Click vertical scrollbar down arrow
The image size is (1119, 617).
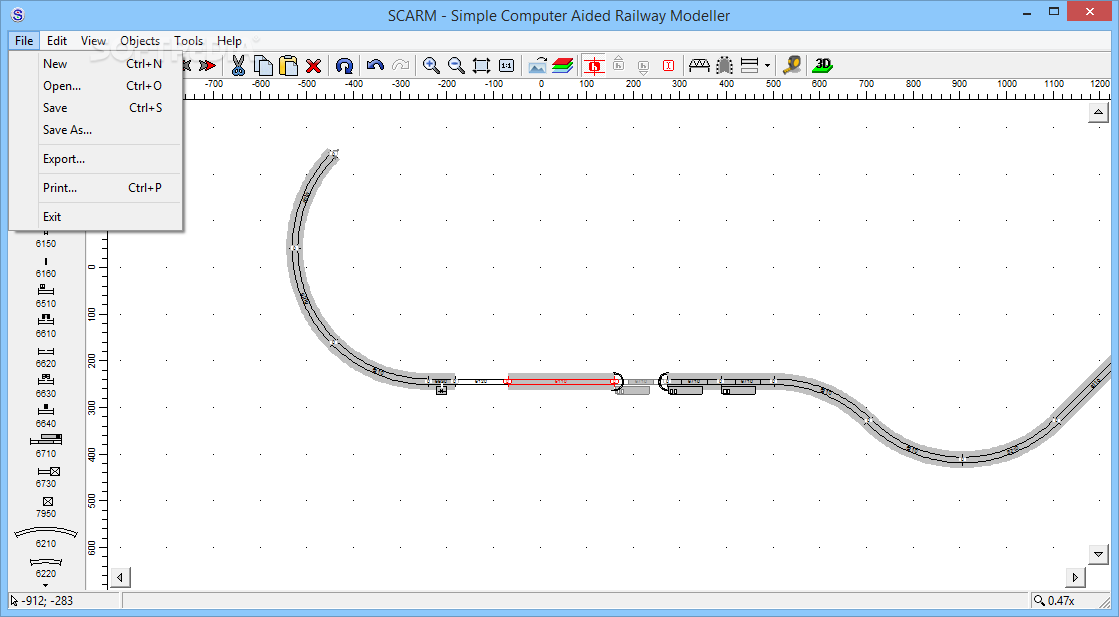1098,554
